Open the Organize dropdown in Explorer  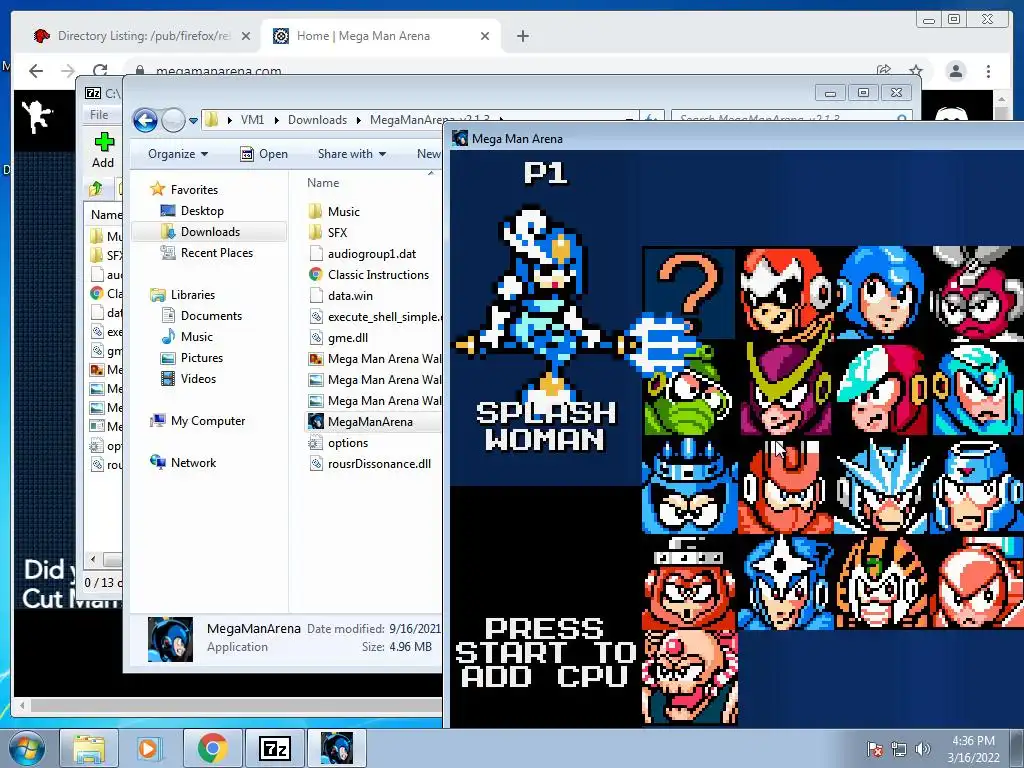coord(178,154)
